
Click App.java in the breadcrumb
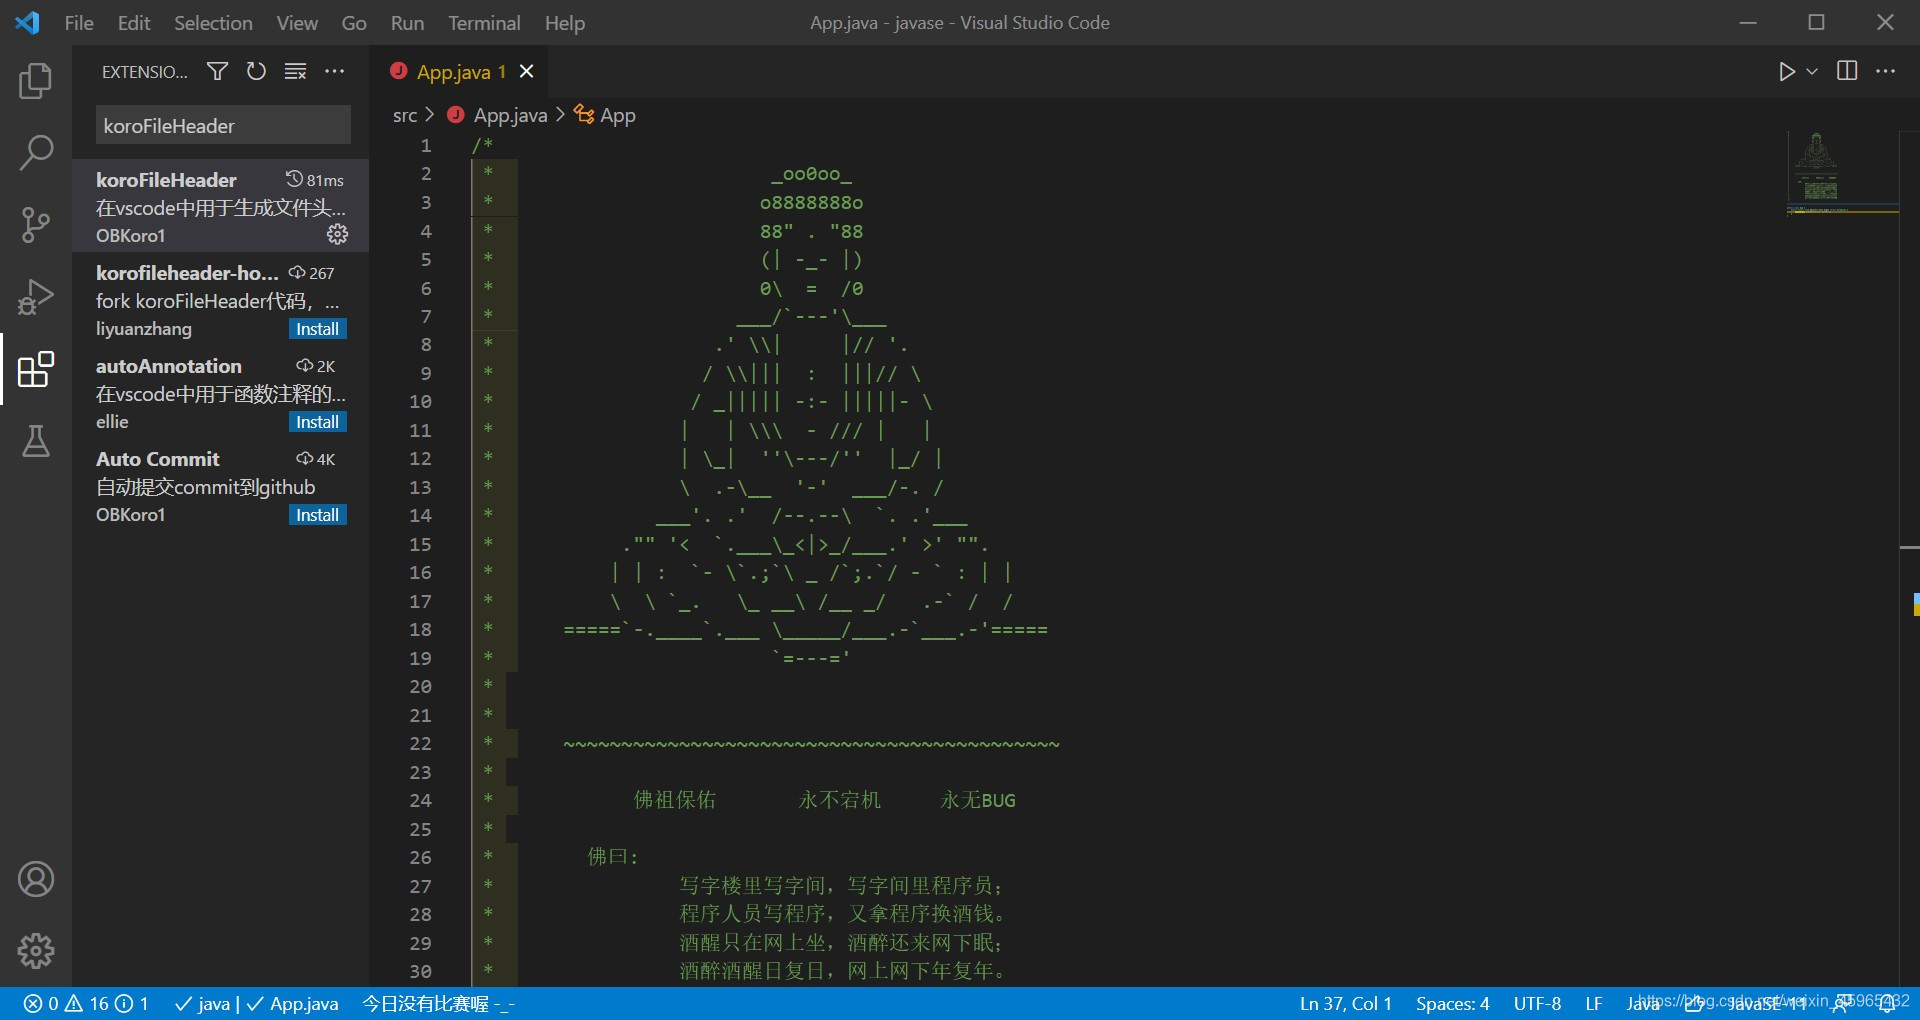tap(510, 115)
